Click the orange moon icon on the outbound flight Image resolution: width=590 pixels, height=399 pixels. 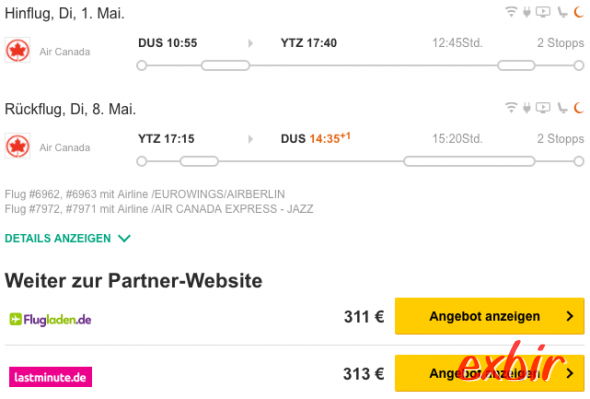(x=579, y=12)
